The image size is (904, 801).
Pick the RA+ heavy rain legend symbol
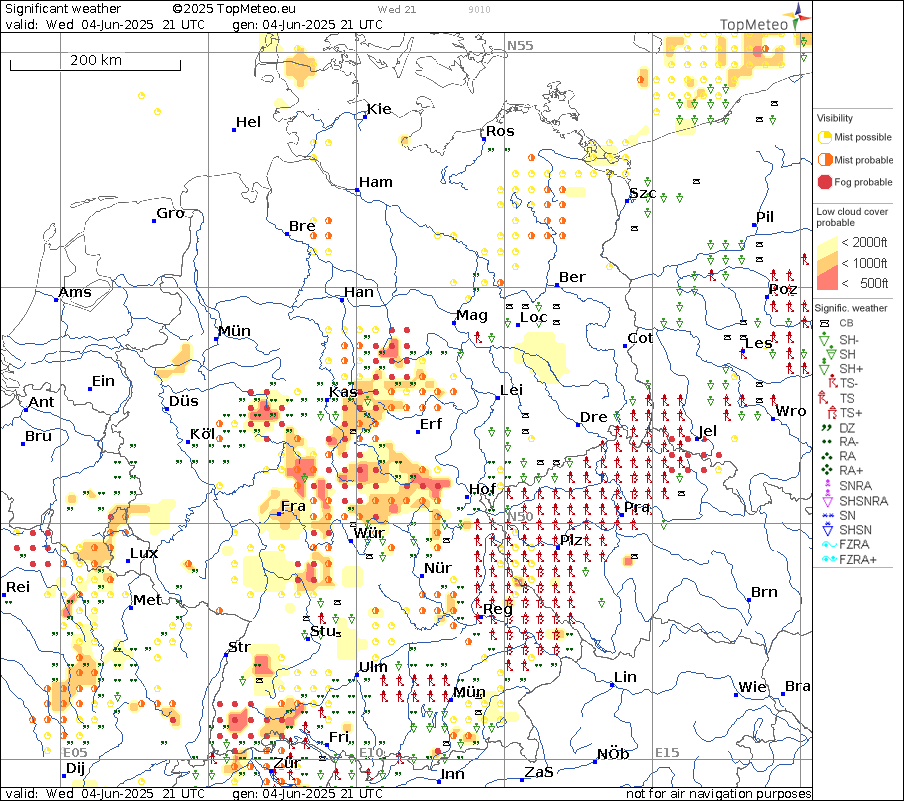827,470
